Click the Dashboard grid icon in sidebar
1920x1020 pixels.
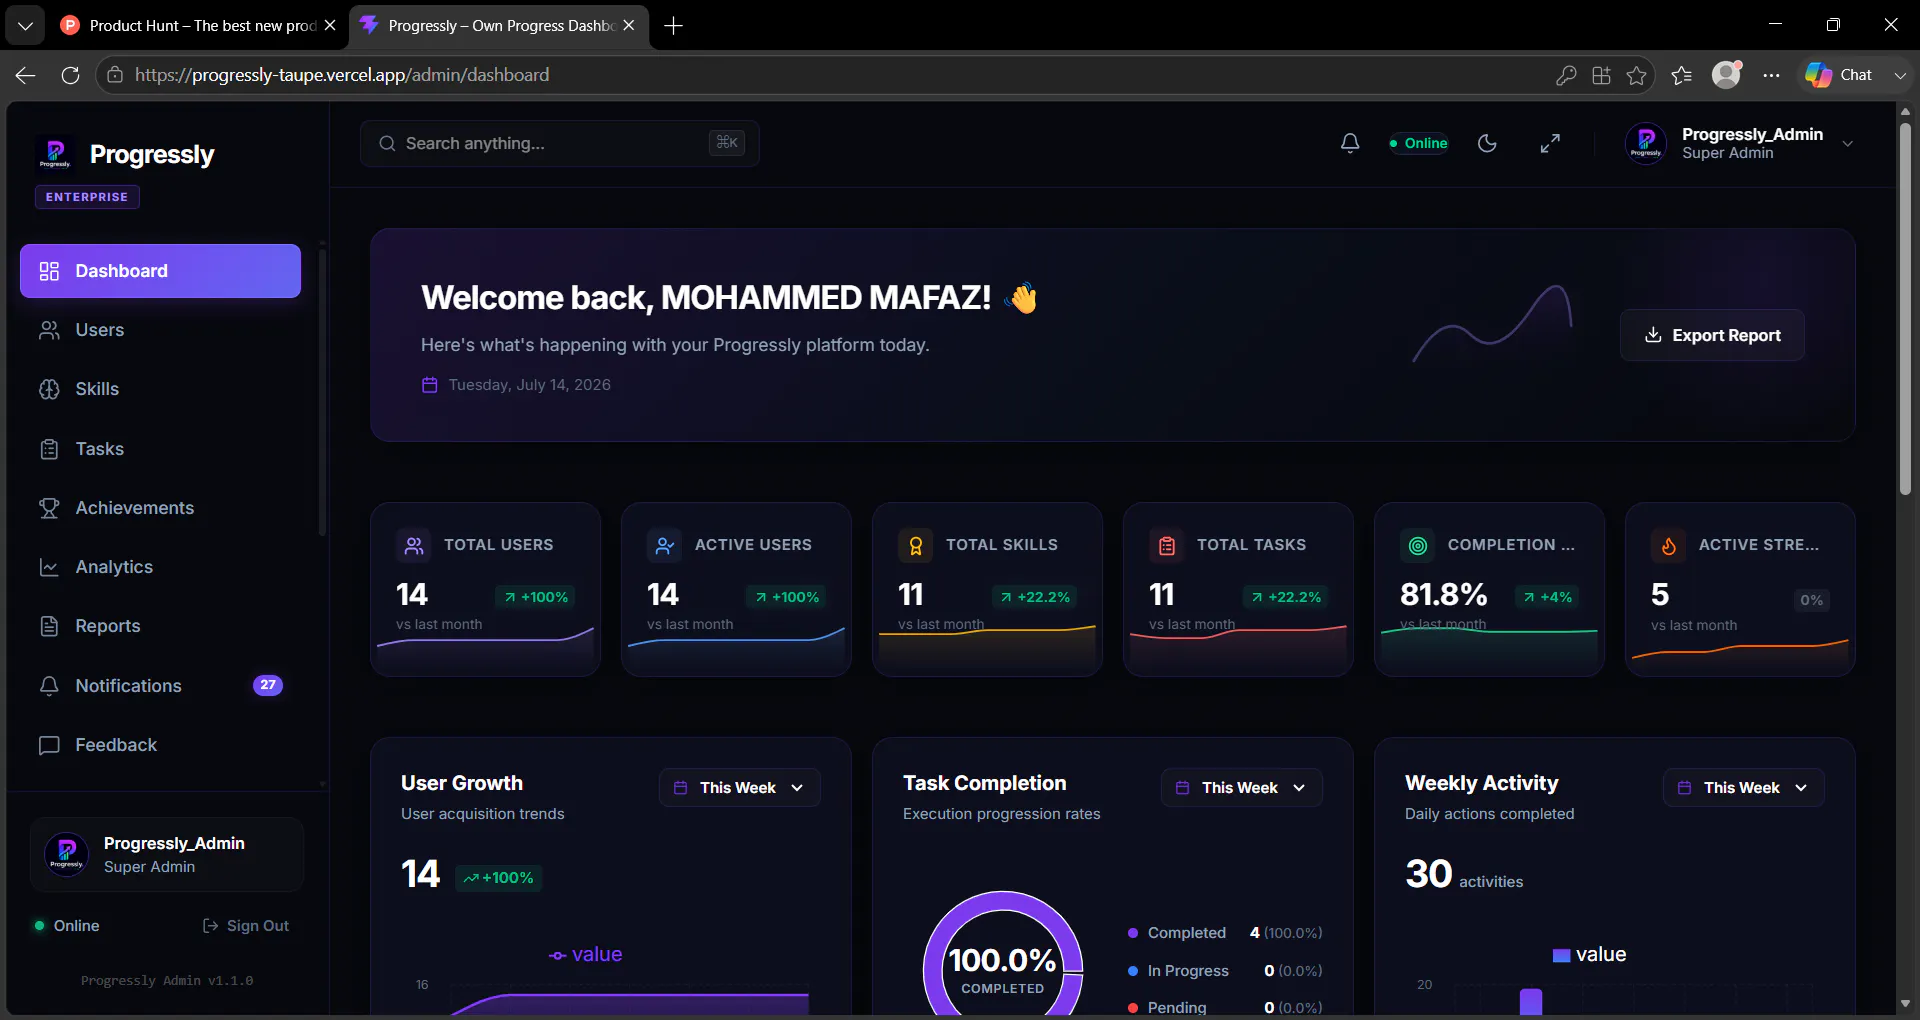coord(49,271)
